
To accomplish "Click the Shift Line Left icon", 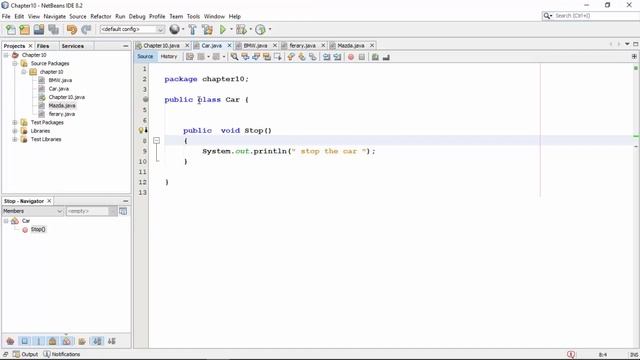I will click(x=327, y=57).
